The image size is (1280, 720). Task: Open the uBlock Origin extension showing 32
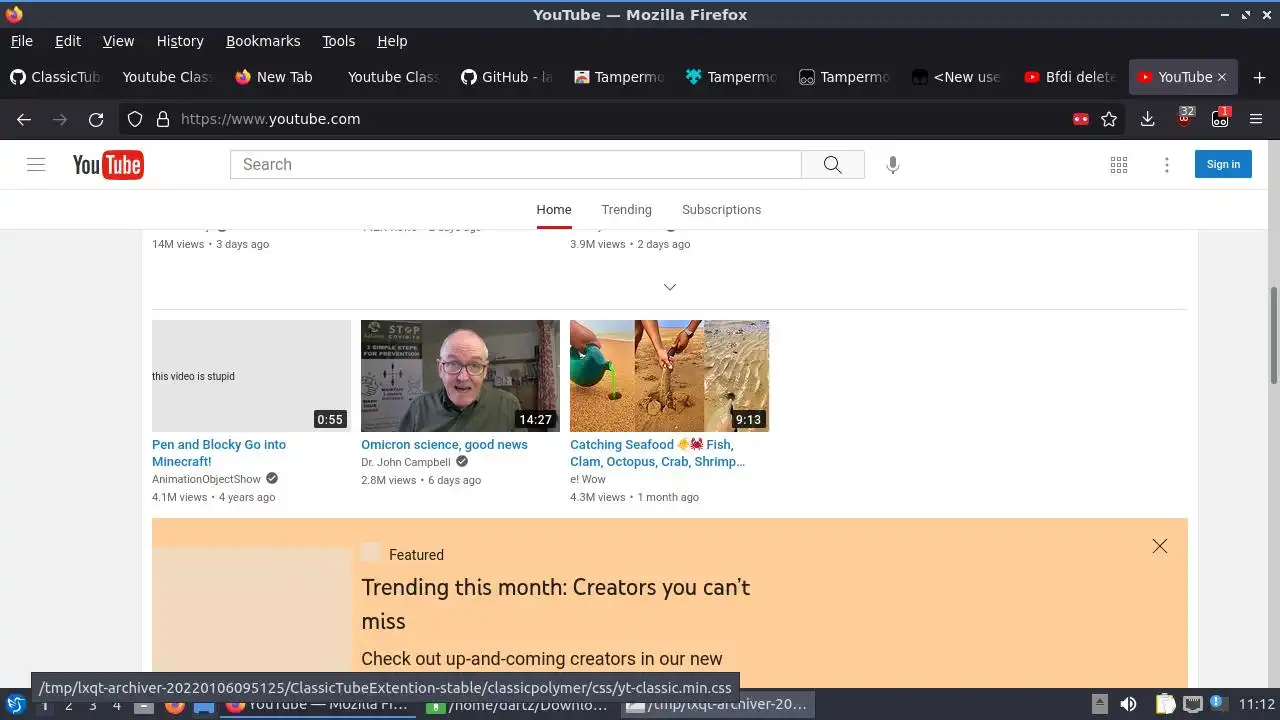pyautogui.click(x=1185, y=118)
